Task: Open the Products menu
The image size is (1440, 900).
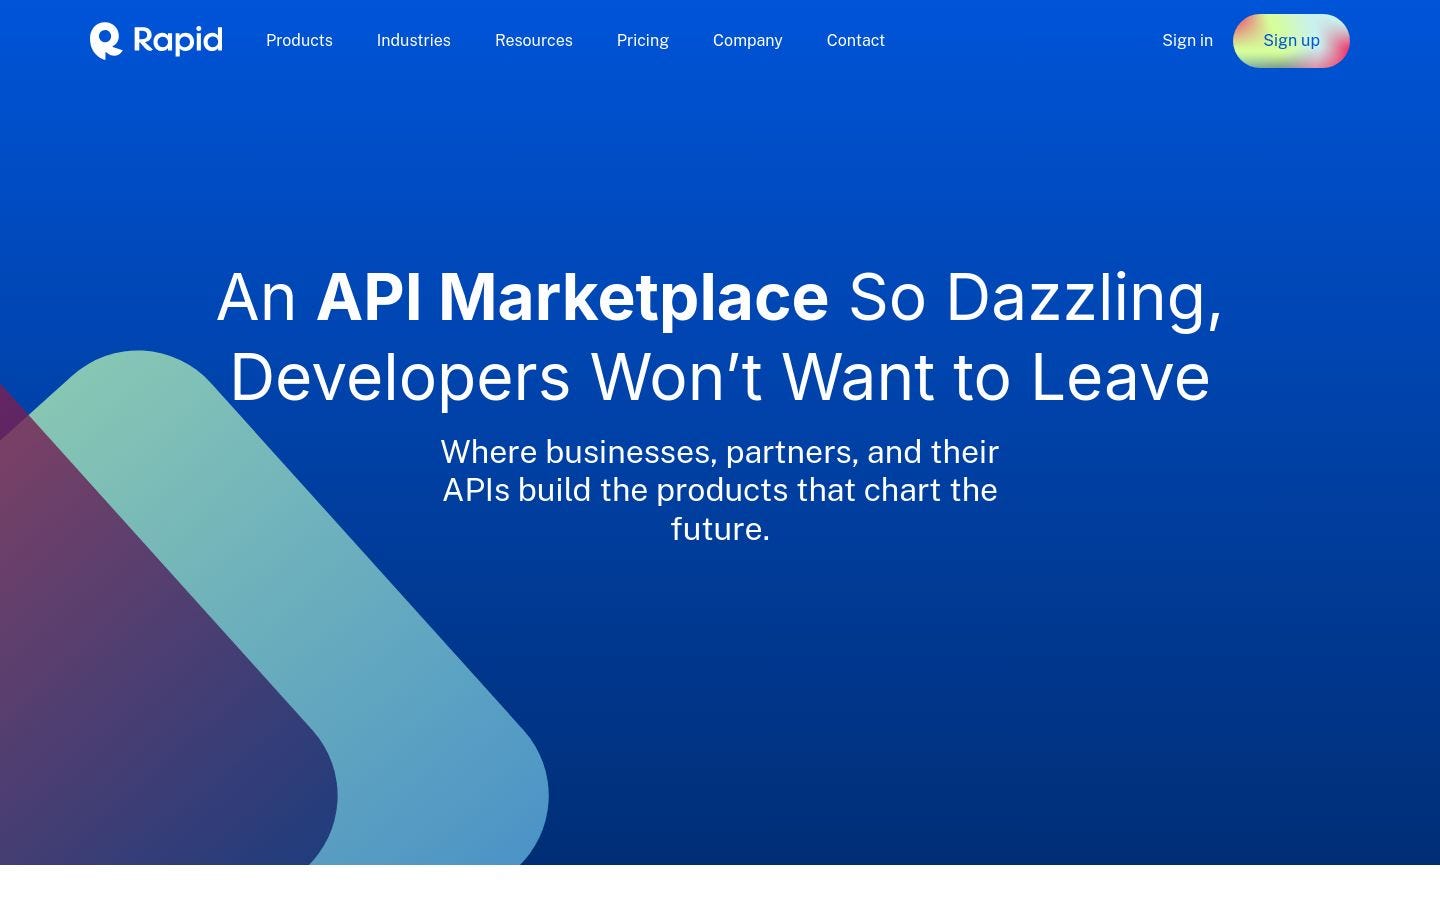Action: pyautogui.click(x=299, y=41)
